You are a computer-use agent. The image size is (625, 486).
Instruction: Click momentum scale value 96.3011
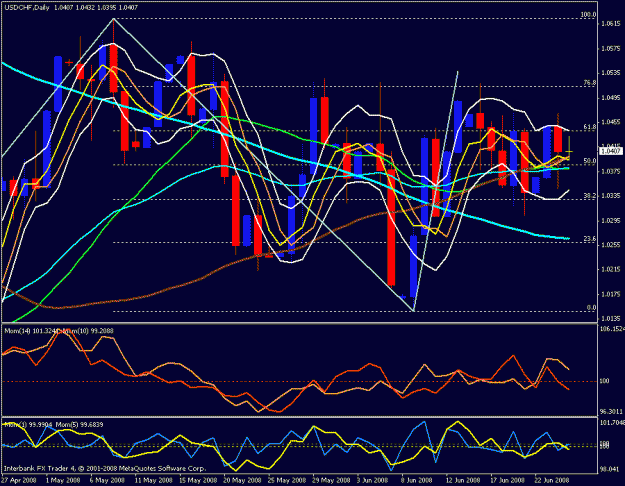pyautogui.click(x=611, y=411)
